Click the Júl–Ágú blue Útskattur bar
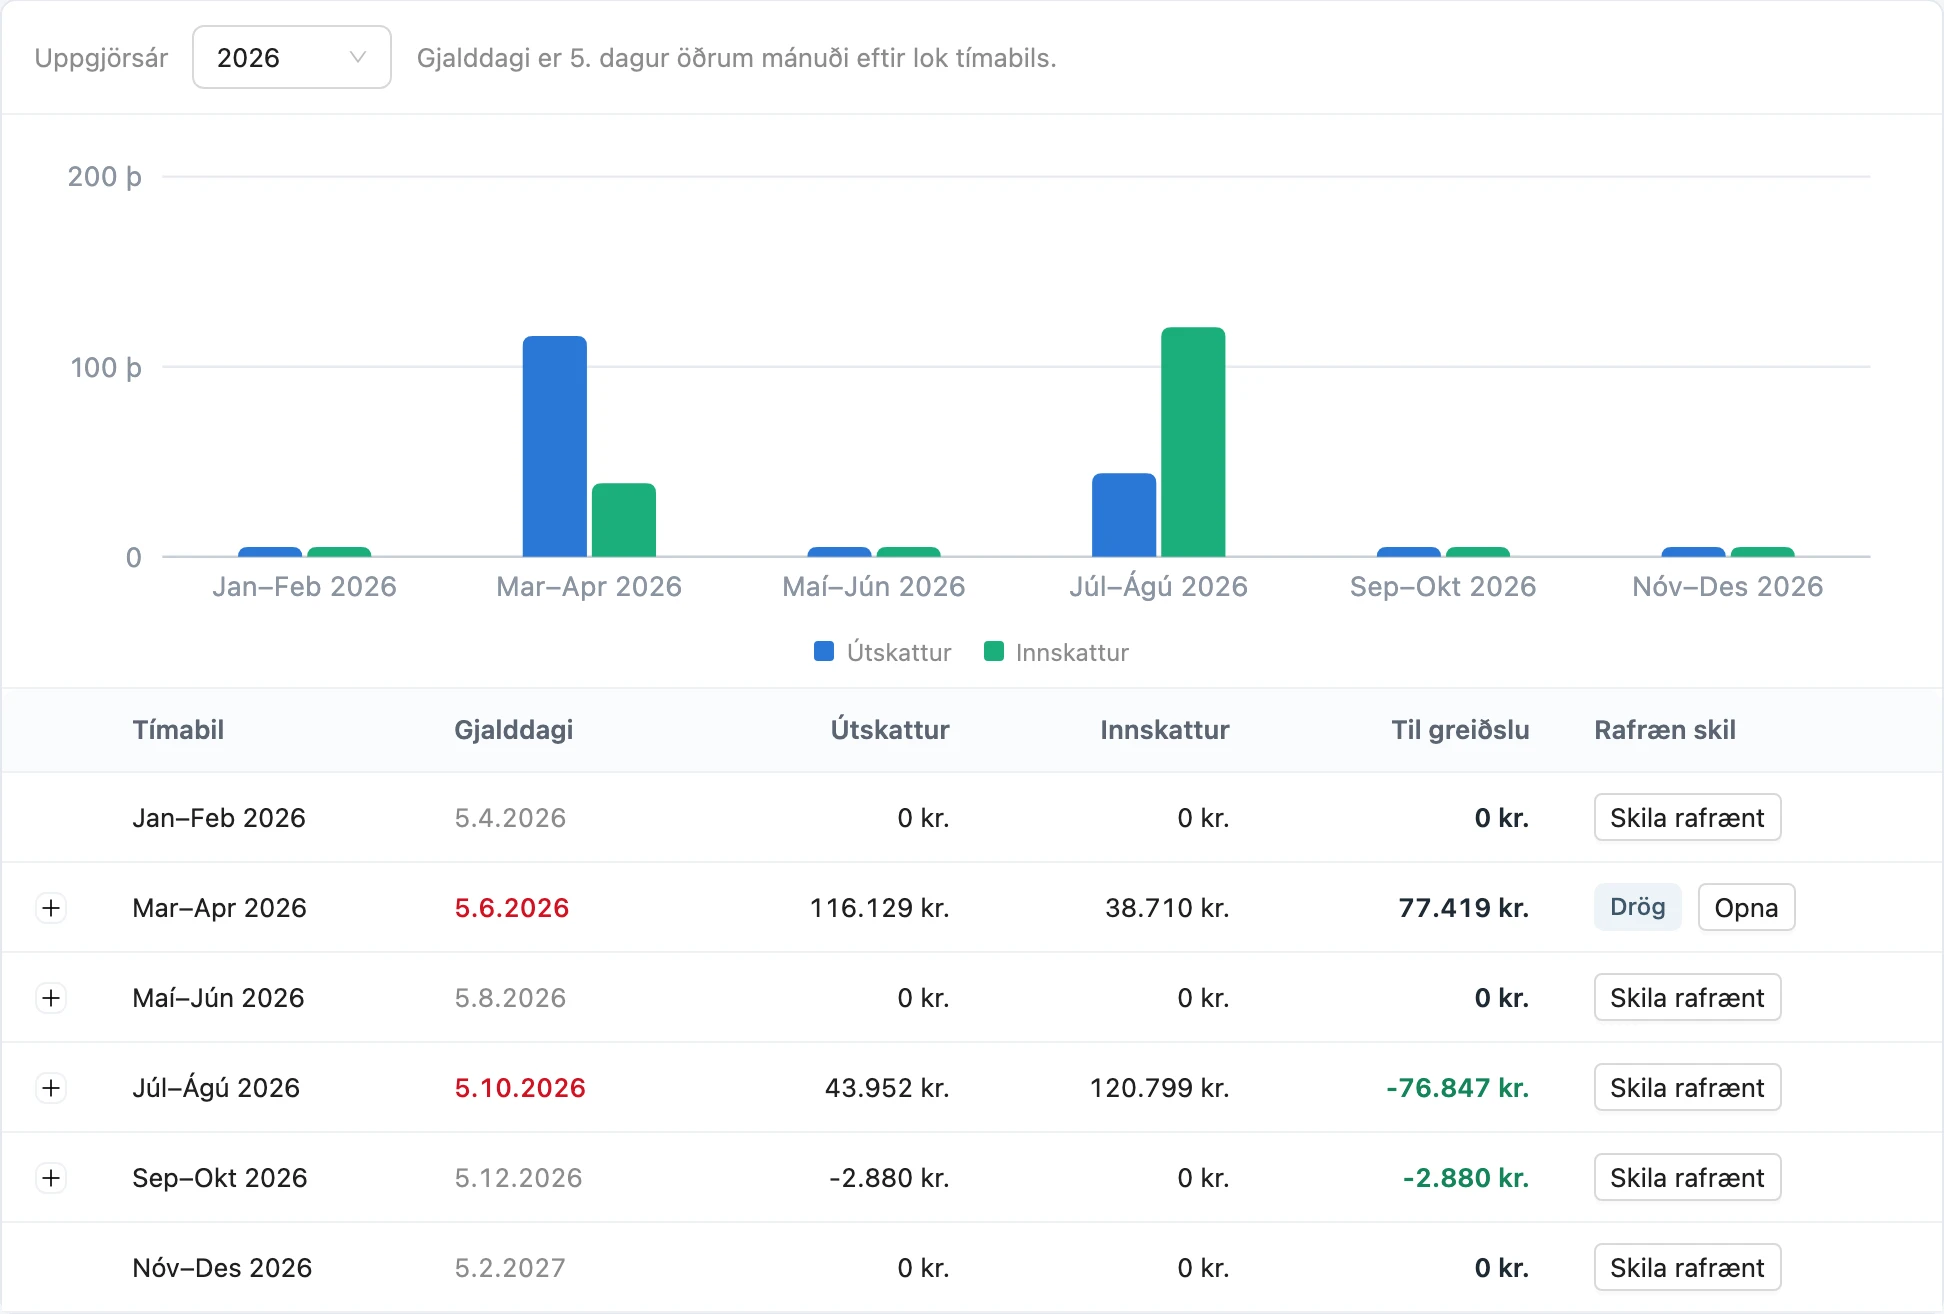The width and height of the screenshot is (1944, 1314). tap(1124, 515)
